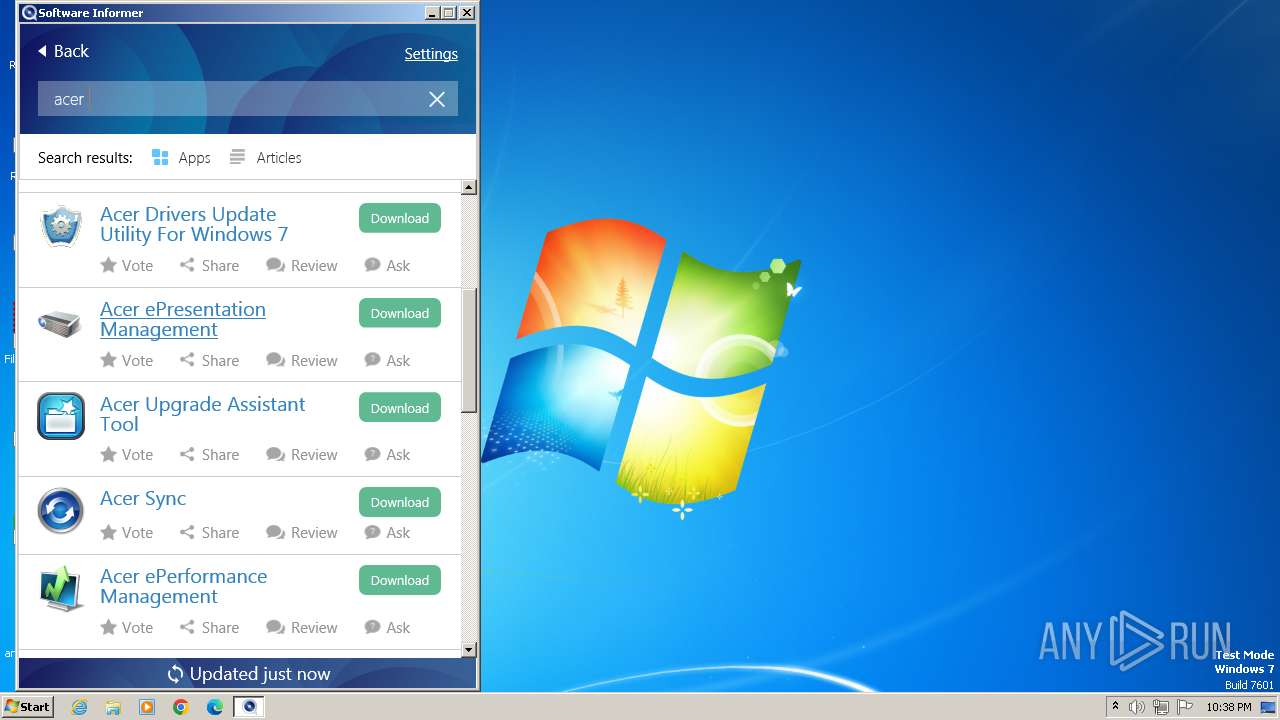Share Acer ePerformance Management
Screen dimensions: 1280x720
point(209,627)
